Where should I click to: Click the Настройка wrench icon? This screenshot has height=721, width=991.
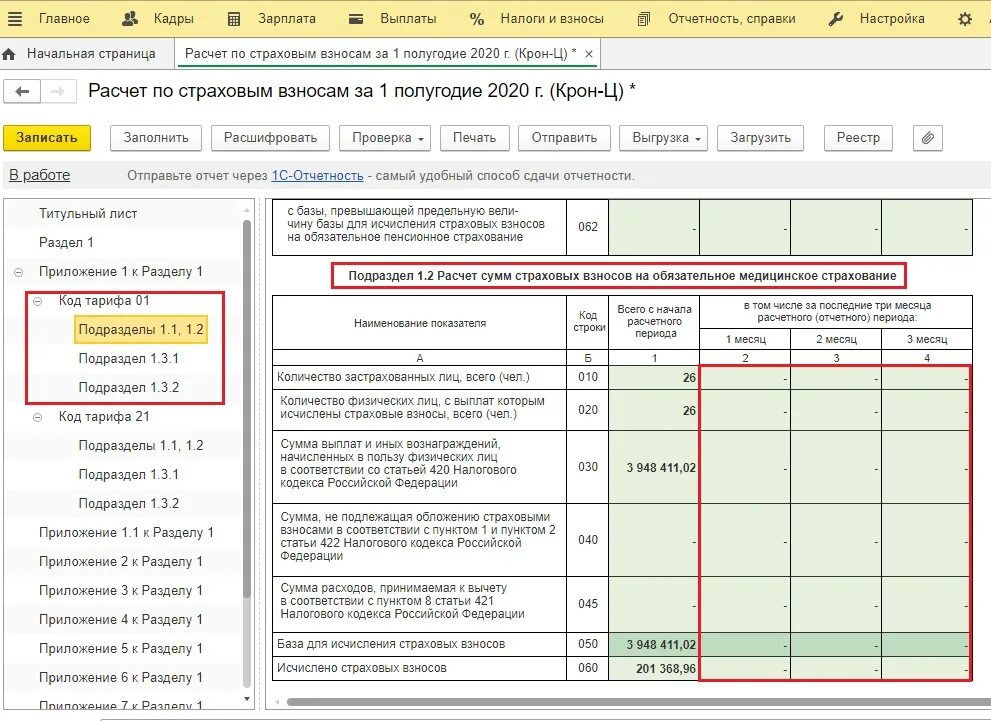(x=836, y=20)
